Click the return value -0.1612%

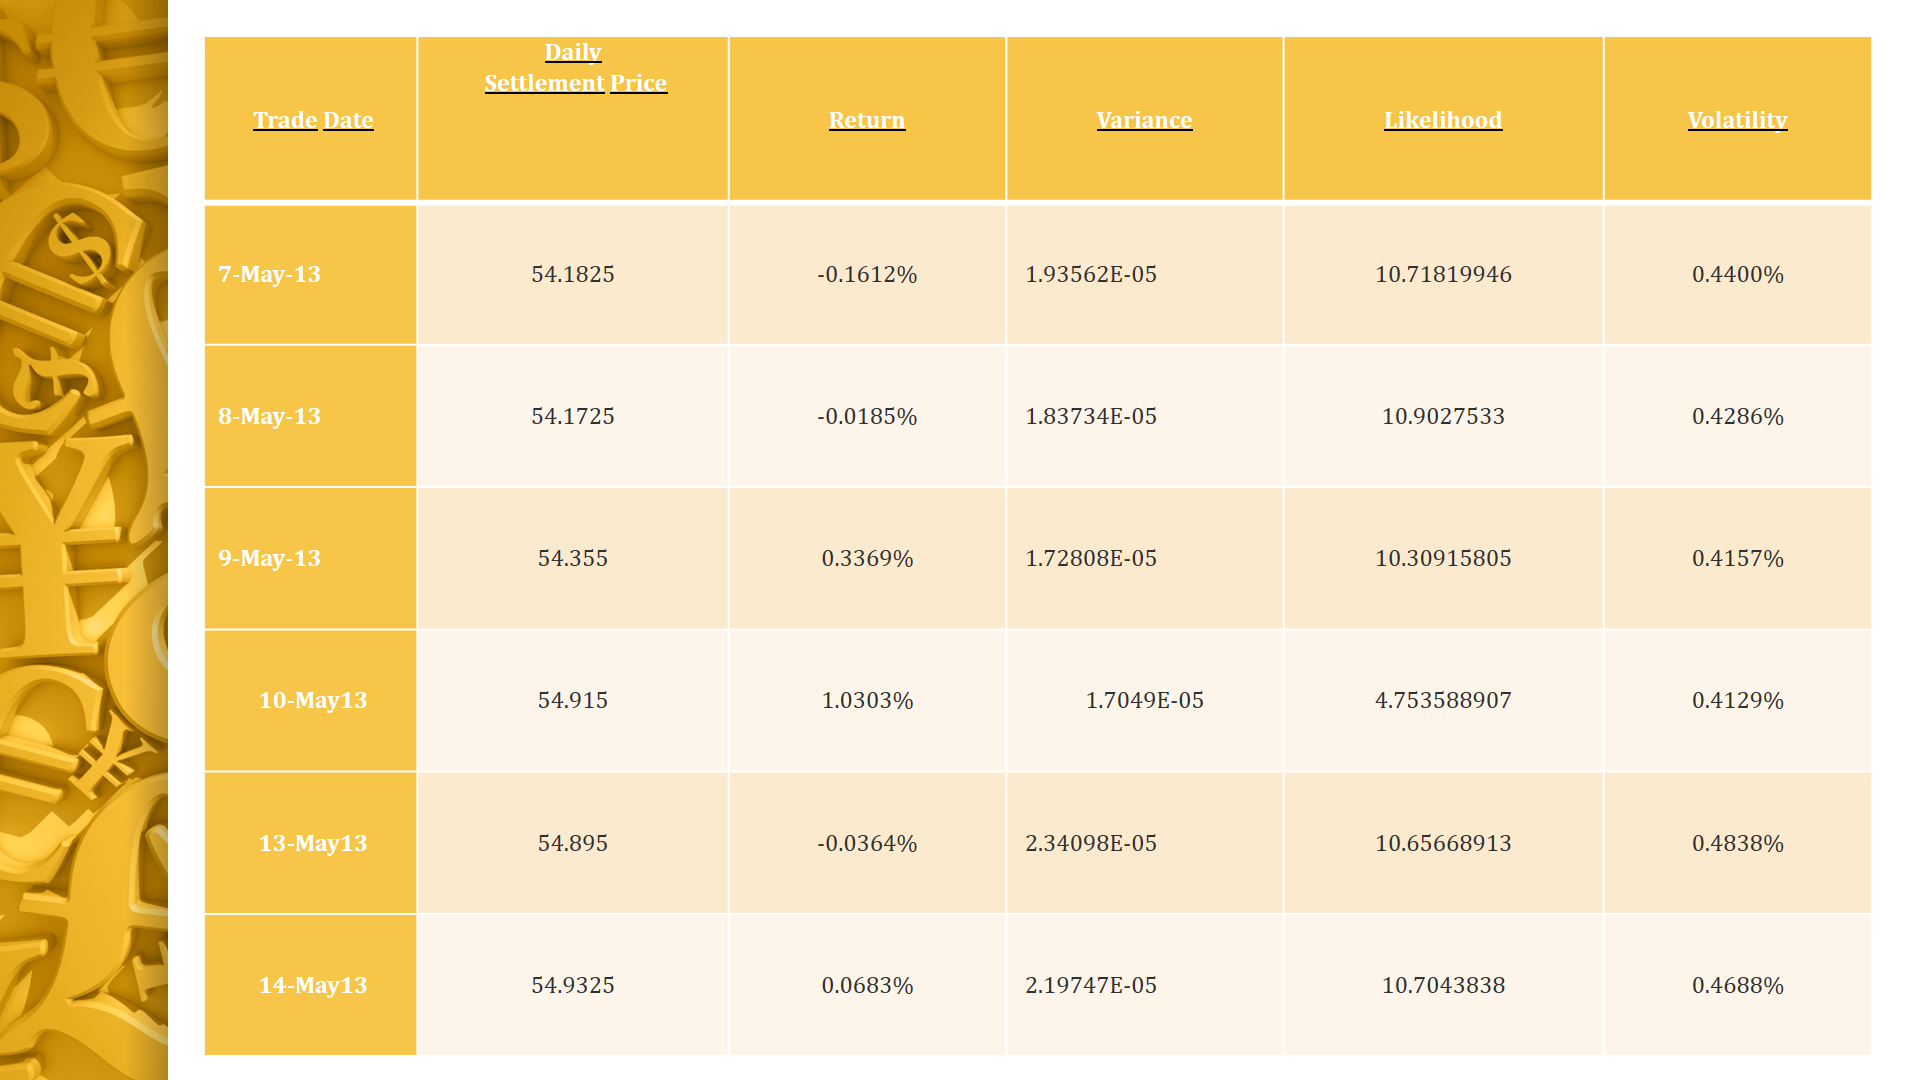(867, 274)
